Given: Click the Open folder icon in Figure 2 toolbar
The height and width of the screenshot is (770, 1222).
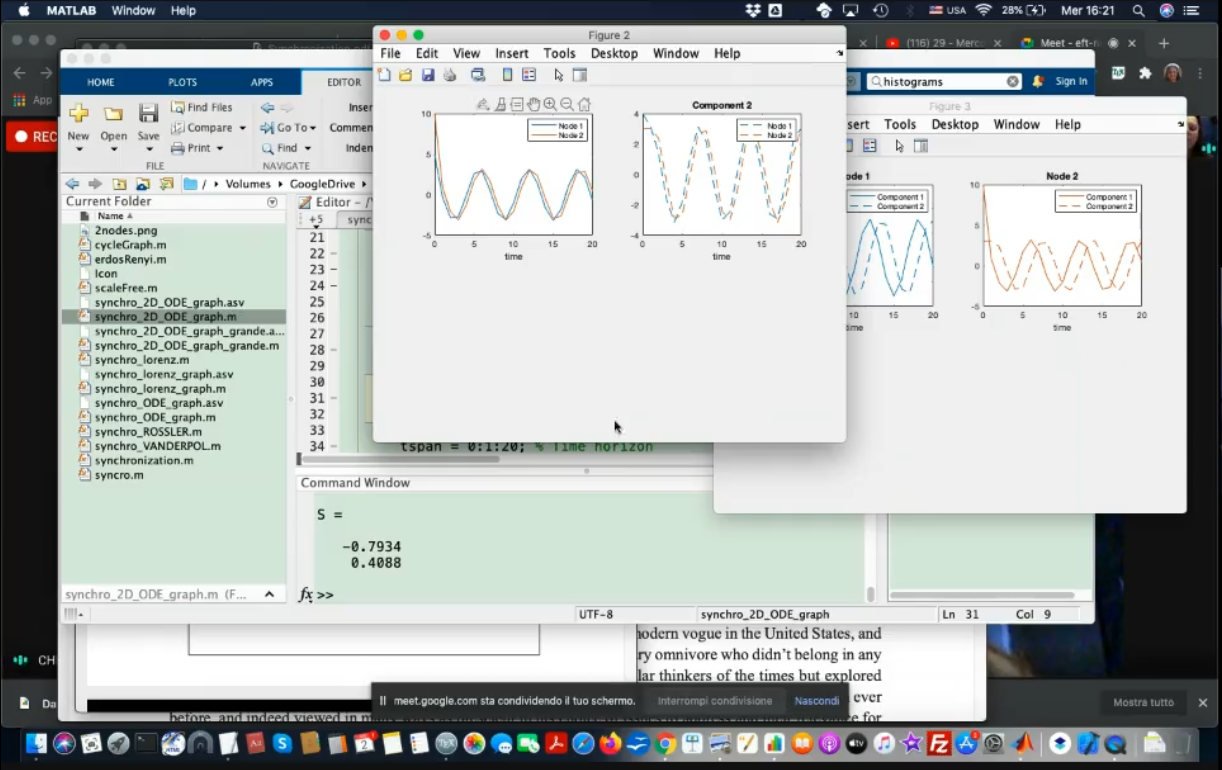Looking at the screenshot, I should (x=406, y=75).
